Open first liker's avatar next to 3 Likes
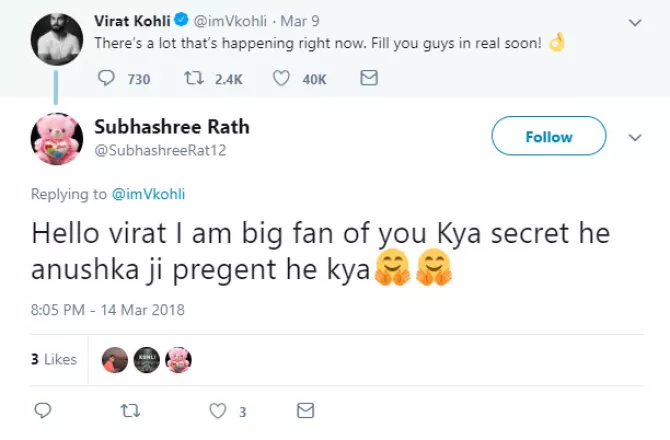Image resolution: width=670 pixels, height=440 pixels. 116,359
